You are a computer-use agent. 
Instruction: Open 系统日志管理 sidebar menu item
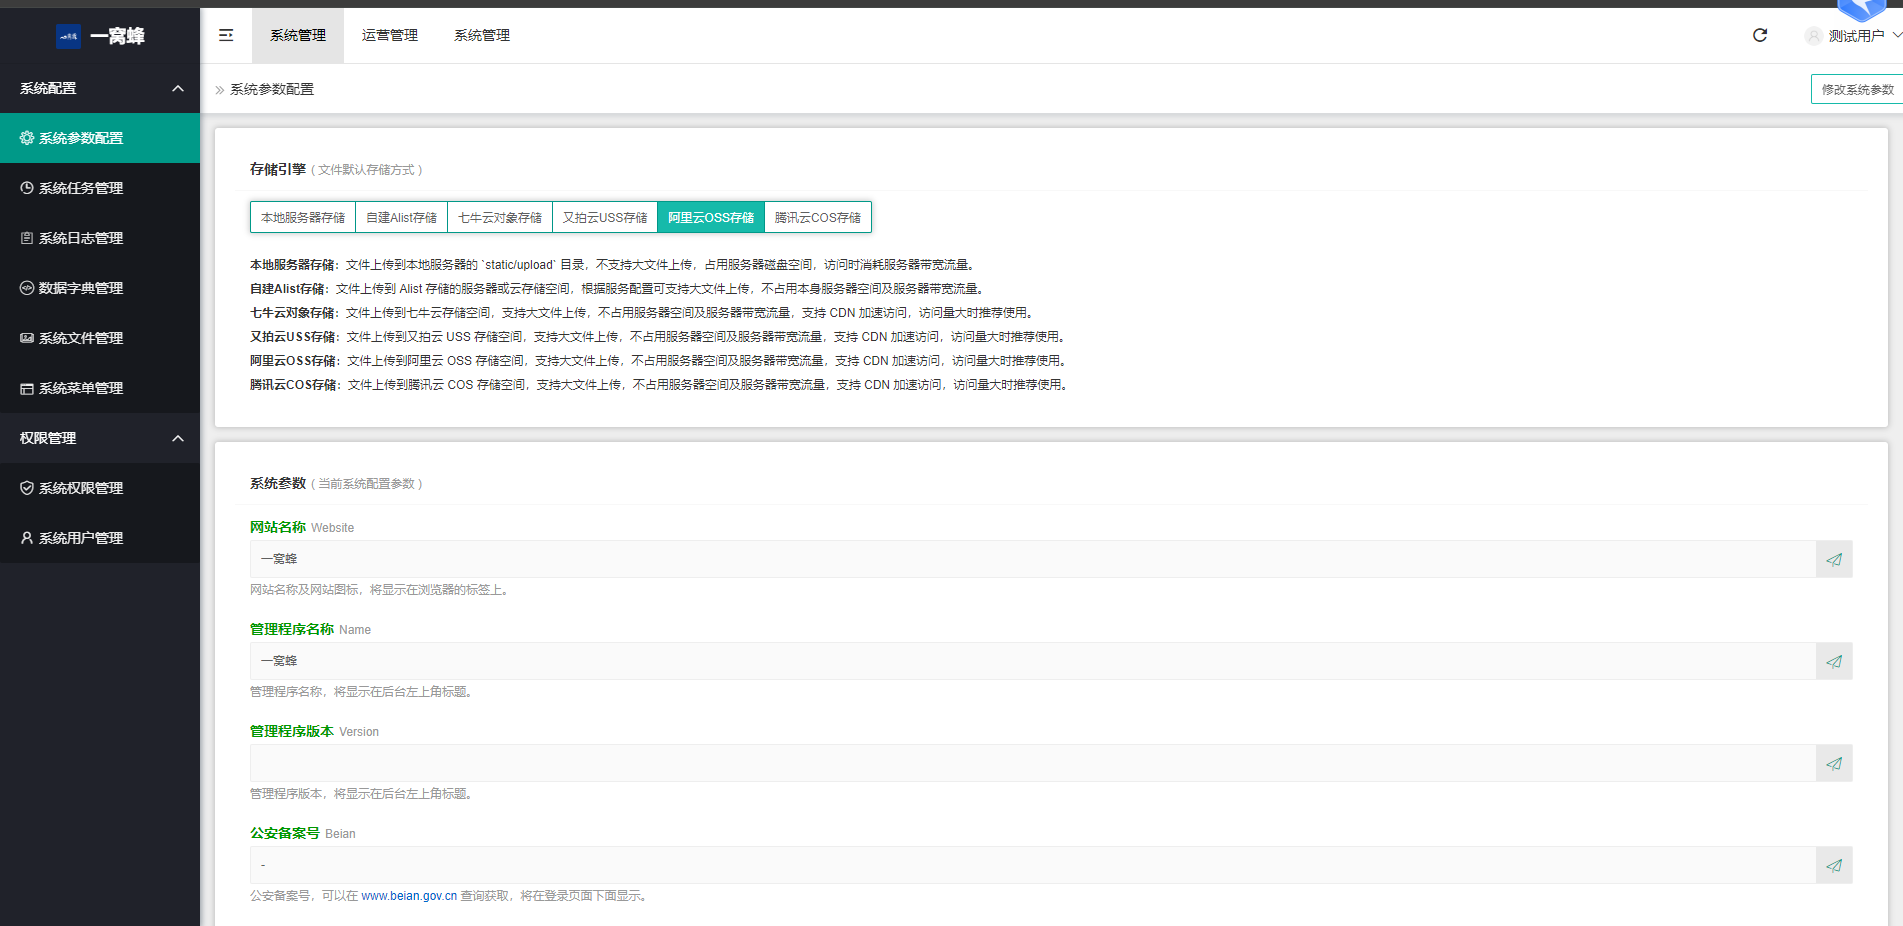[100, 238]
